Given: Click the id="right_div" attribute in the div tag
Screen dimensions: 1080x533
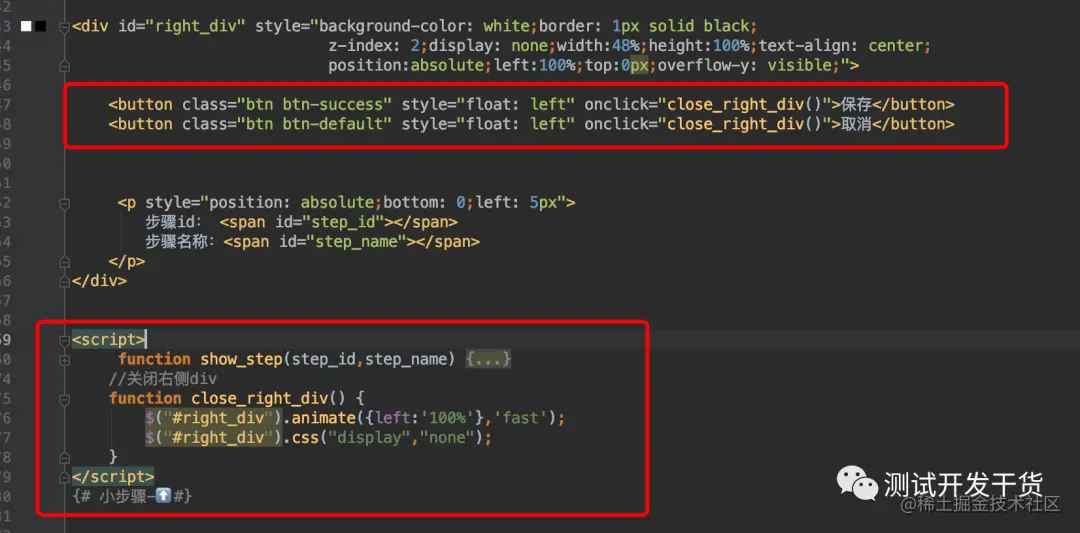Looking at the screenshot, I should (x=182, y=26).
